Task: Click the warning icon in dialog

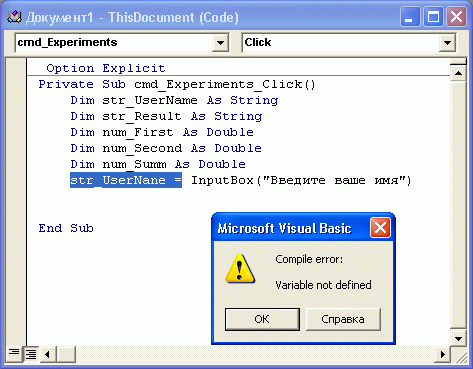Action: click(x=240, y=268)
